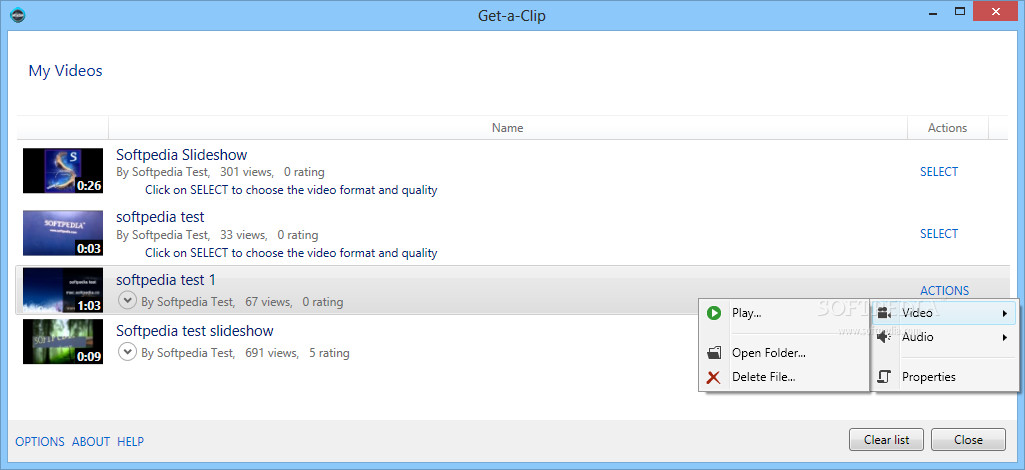Click the Softpedia test slideshow thumbnail showing 0:09
This screenshot has height=470, width=1025.
point(63,341)
